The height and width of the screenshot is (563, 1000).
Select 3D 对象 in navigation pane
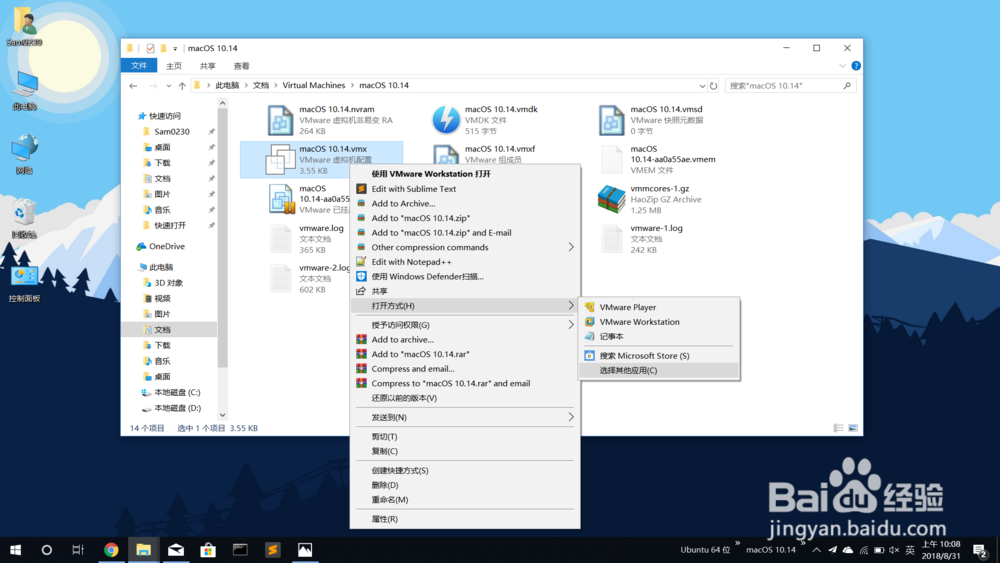pyautogui.click(x=168, y=282)
